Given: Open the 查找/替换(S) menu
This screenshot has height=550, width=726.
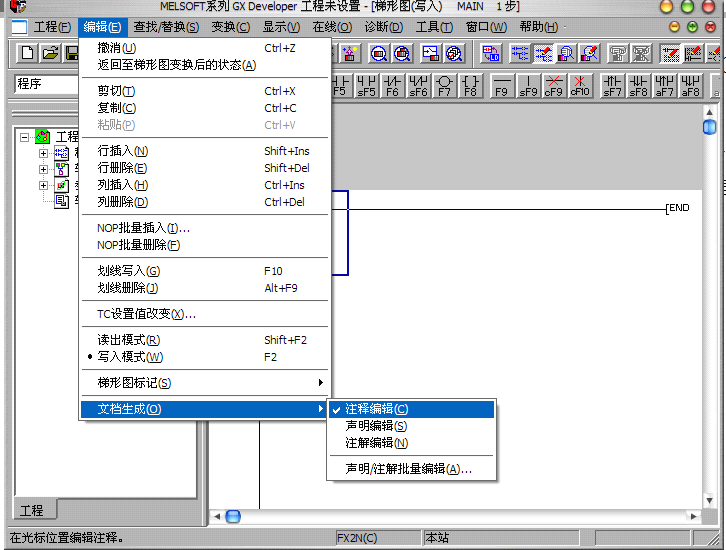Looking at the screenshot, I should pyautogui.click(x=166, y=27).
